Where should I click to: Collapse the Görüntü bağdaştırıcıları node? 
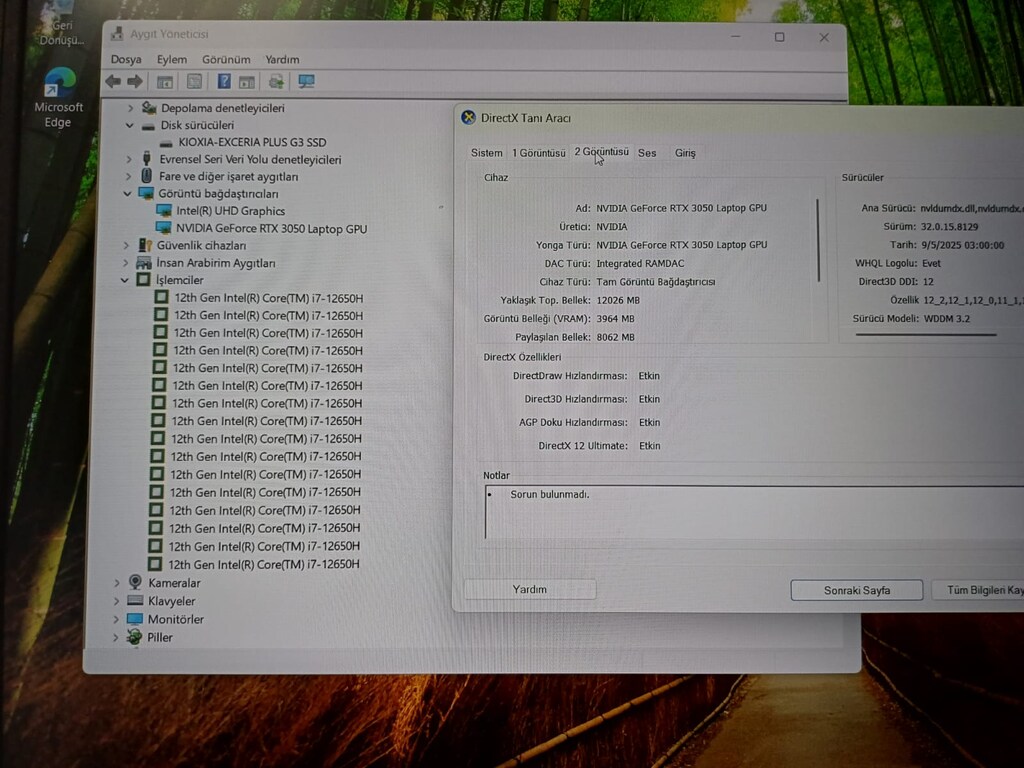[x=127, y=193]
